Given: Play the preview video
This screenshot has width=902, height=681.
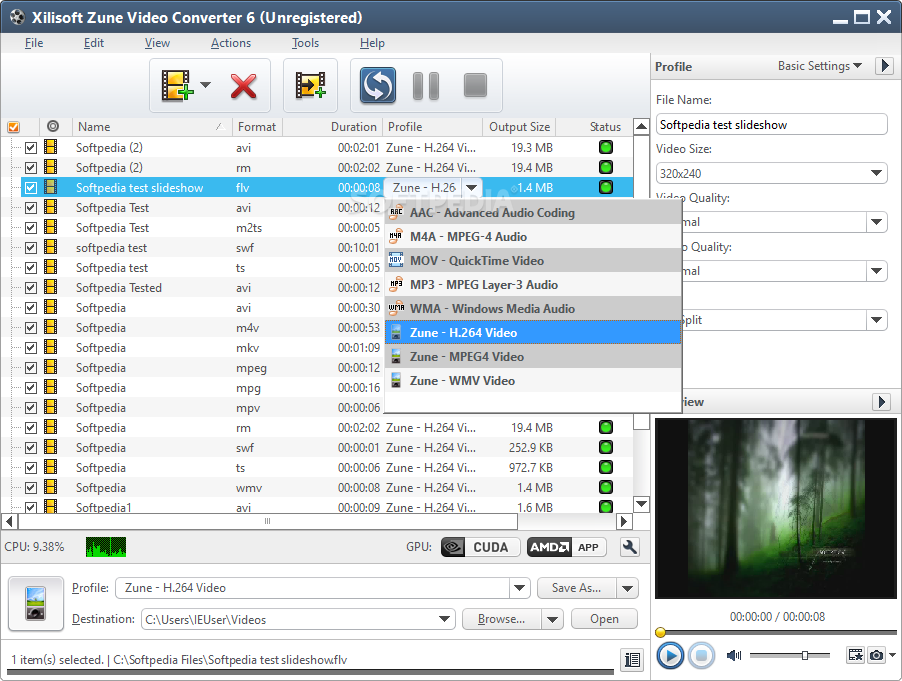Looking at the screenshot, I should tap(670, 655).
